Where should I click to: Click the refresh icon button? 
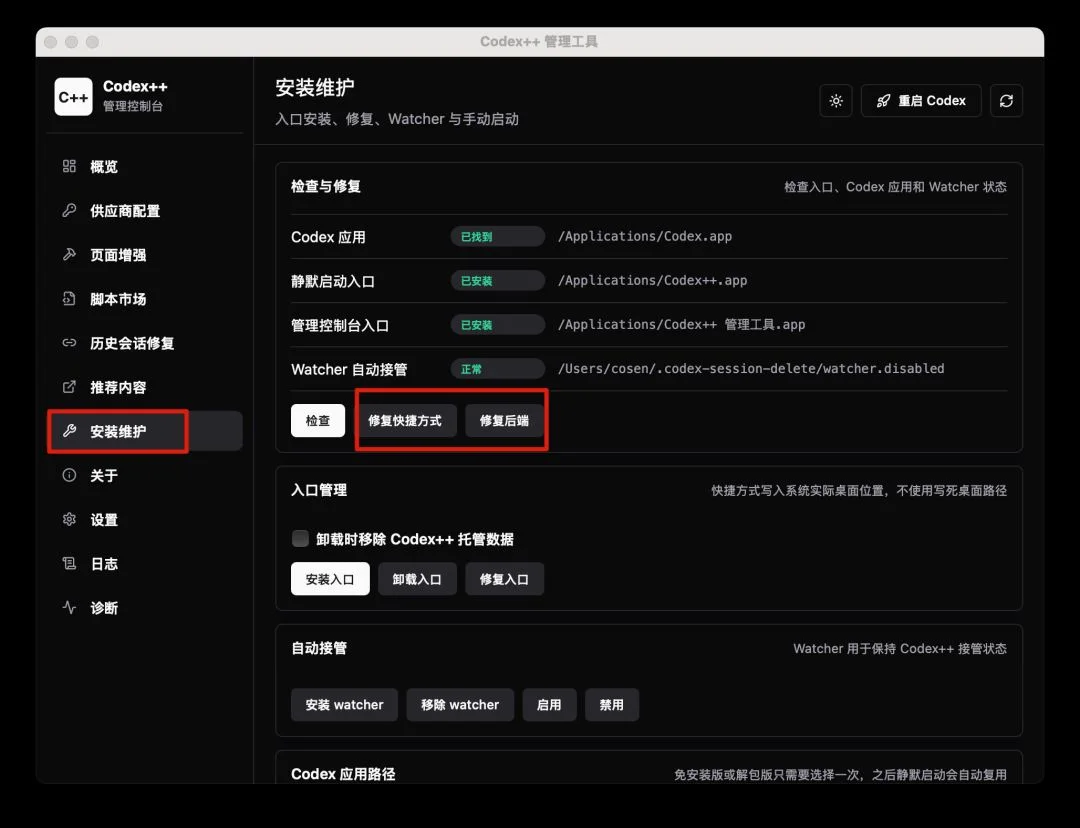(x=1006, y=101)
